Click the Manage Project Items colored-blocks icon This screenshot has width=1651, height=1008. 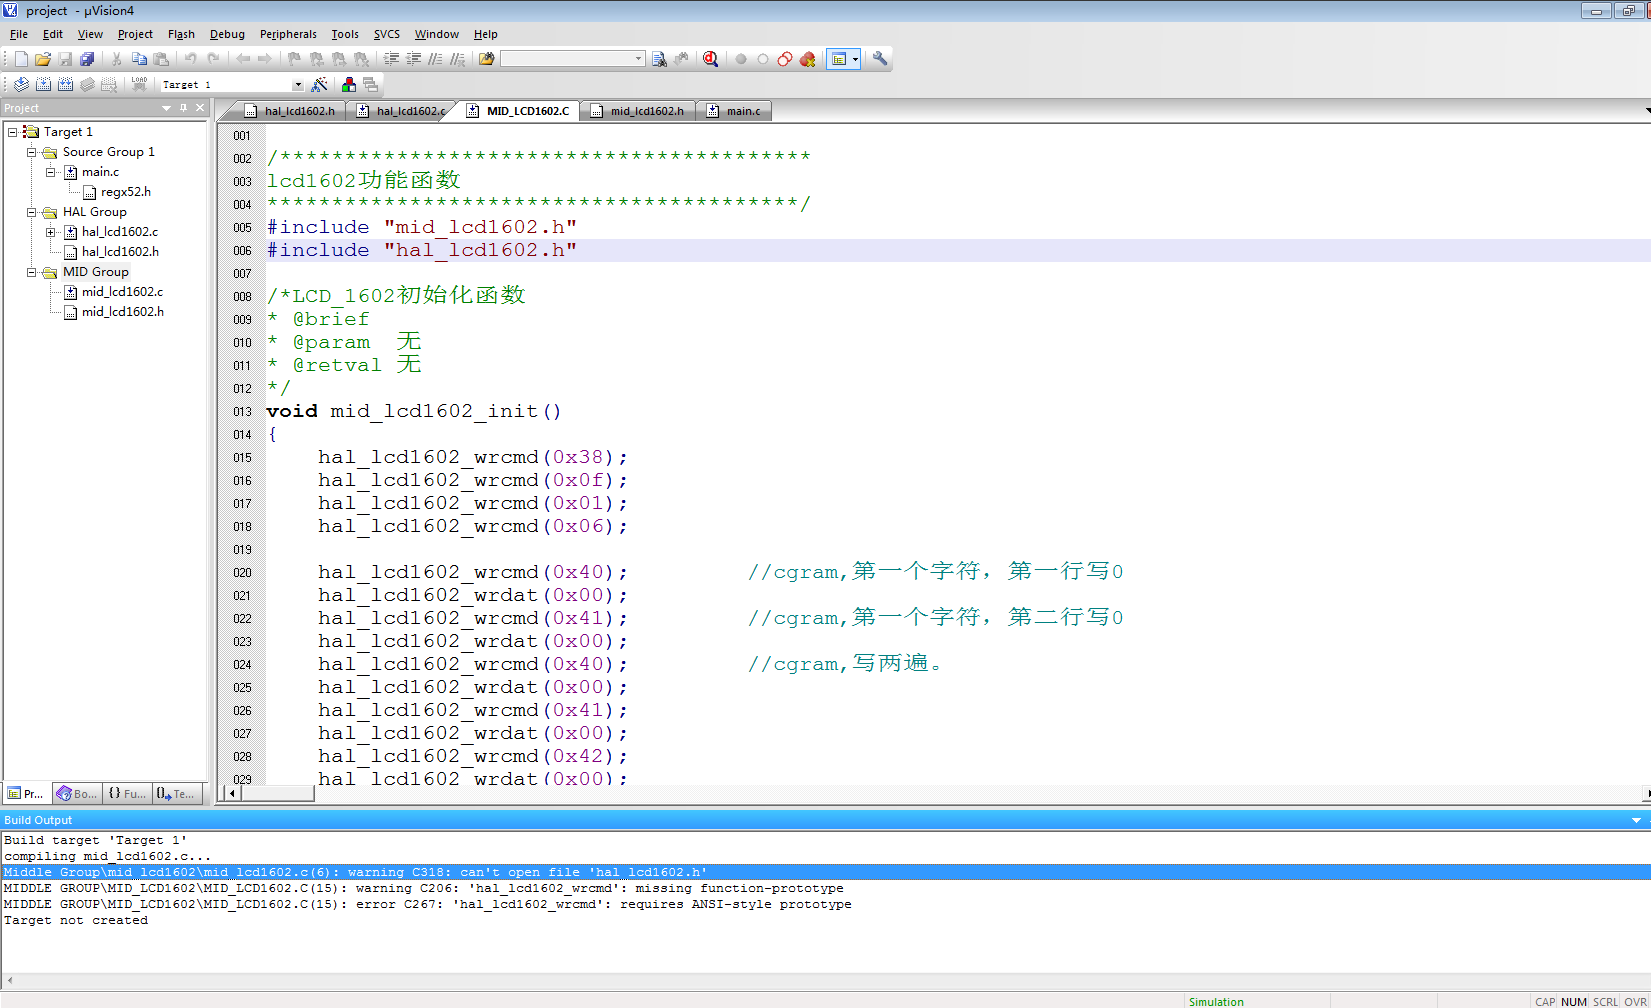[x=349, y=85]
